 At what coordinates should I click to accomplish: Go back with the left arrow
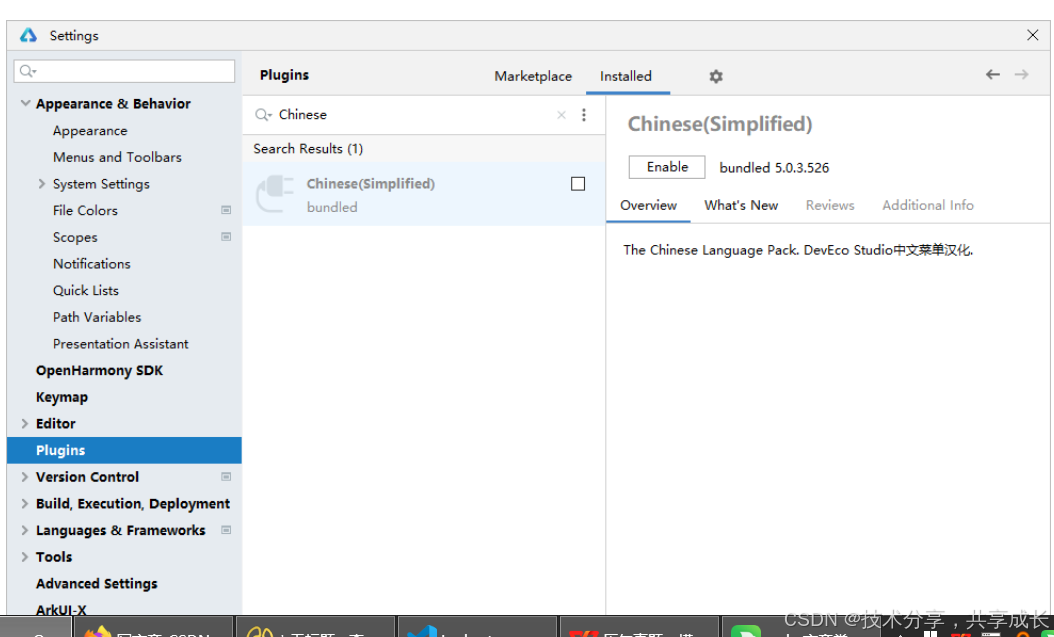(x=993, y=75)
